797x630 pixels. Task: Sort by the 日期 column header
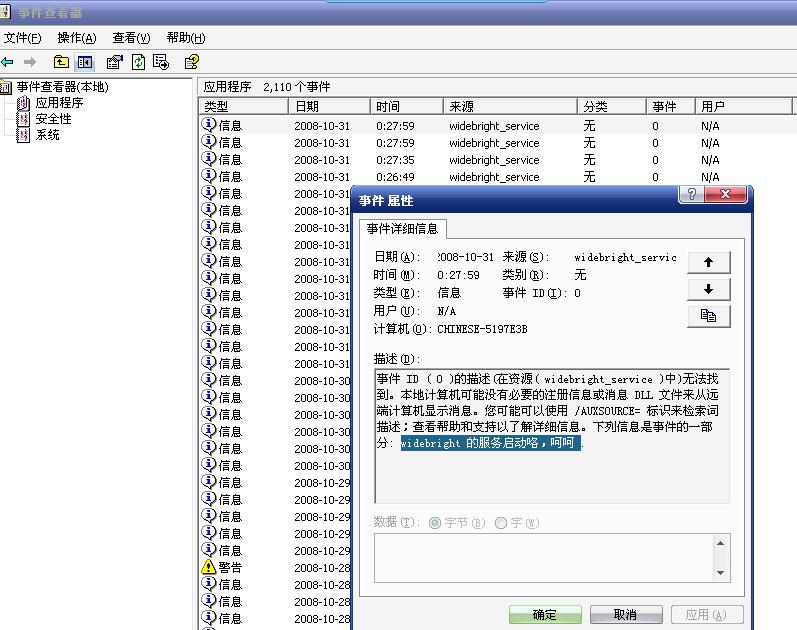pos(329,106)
